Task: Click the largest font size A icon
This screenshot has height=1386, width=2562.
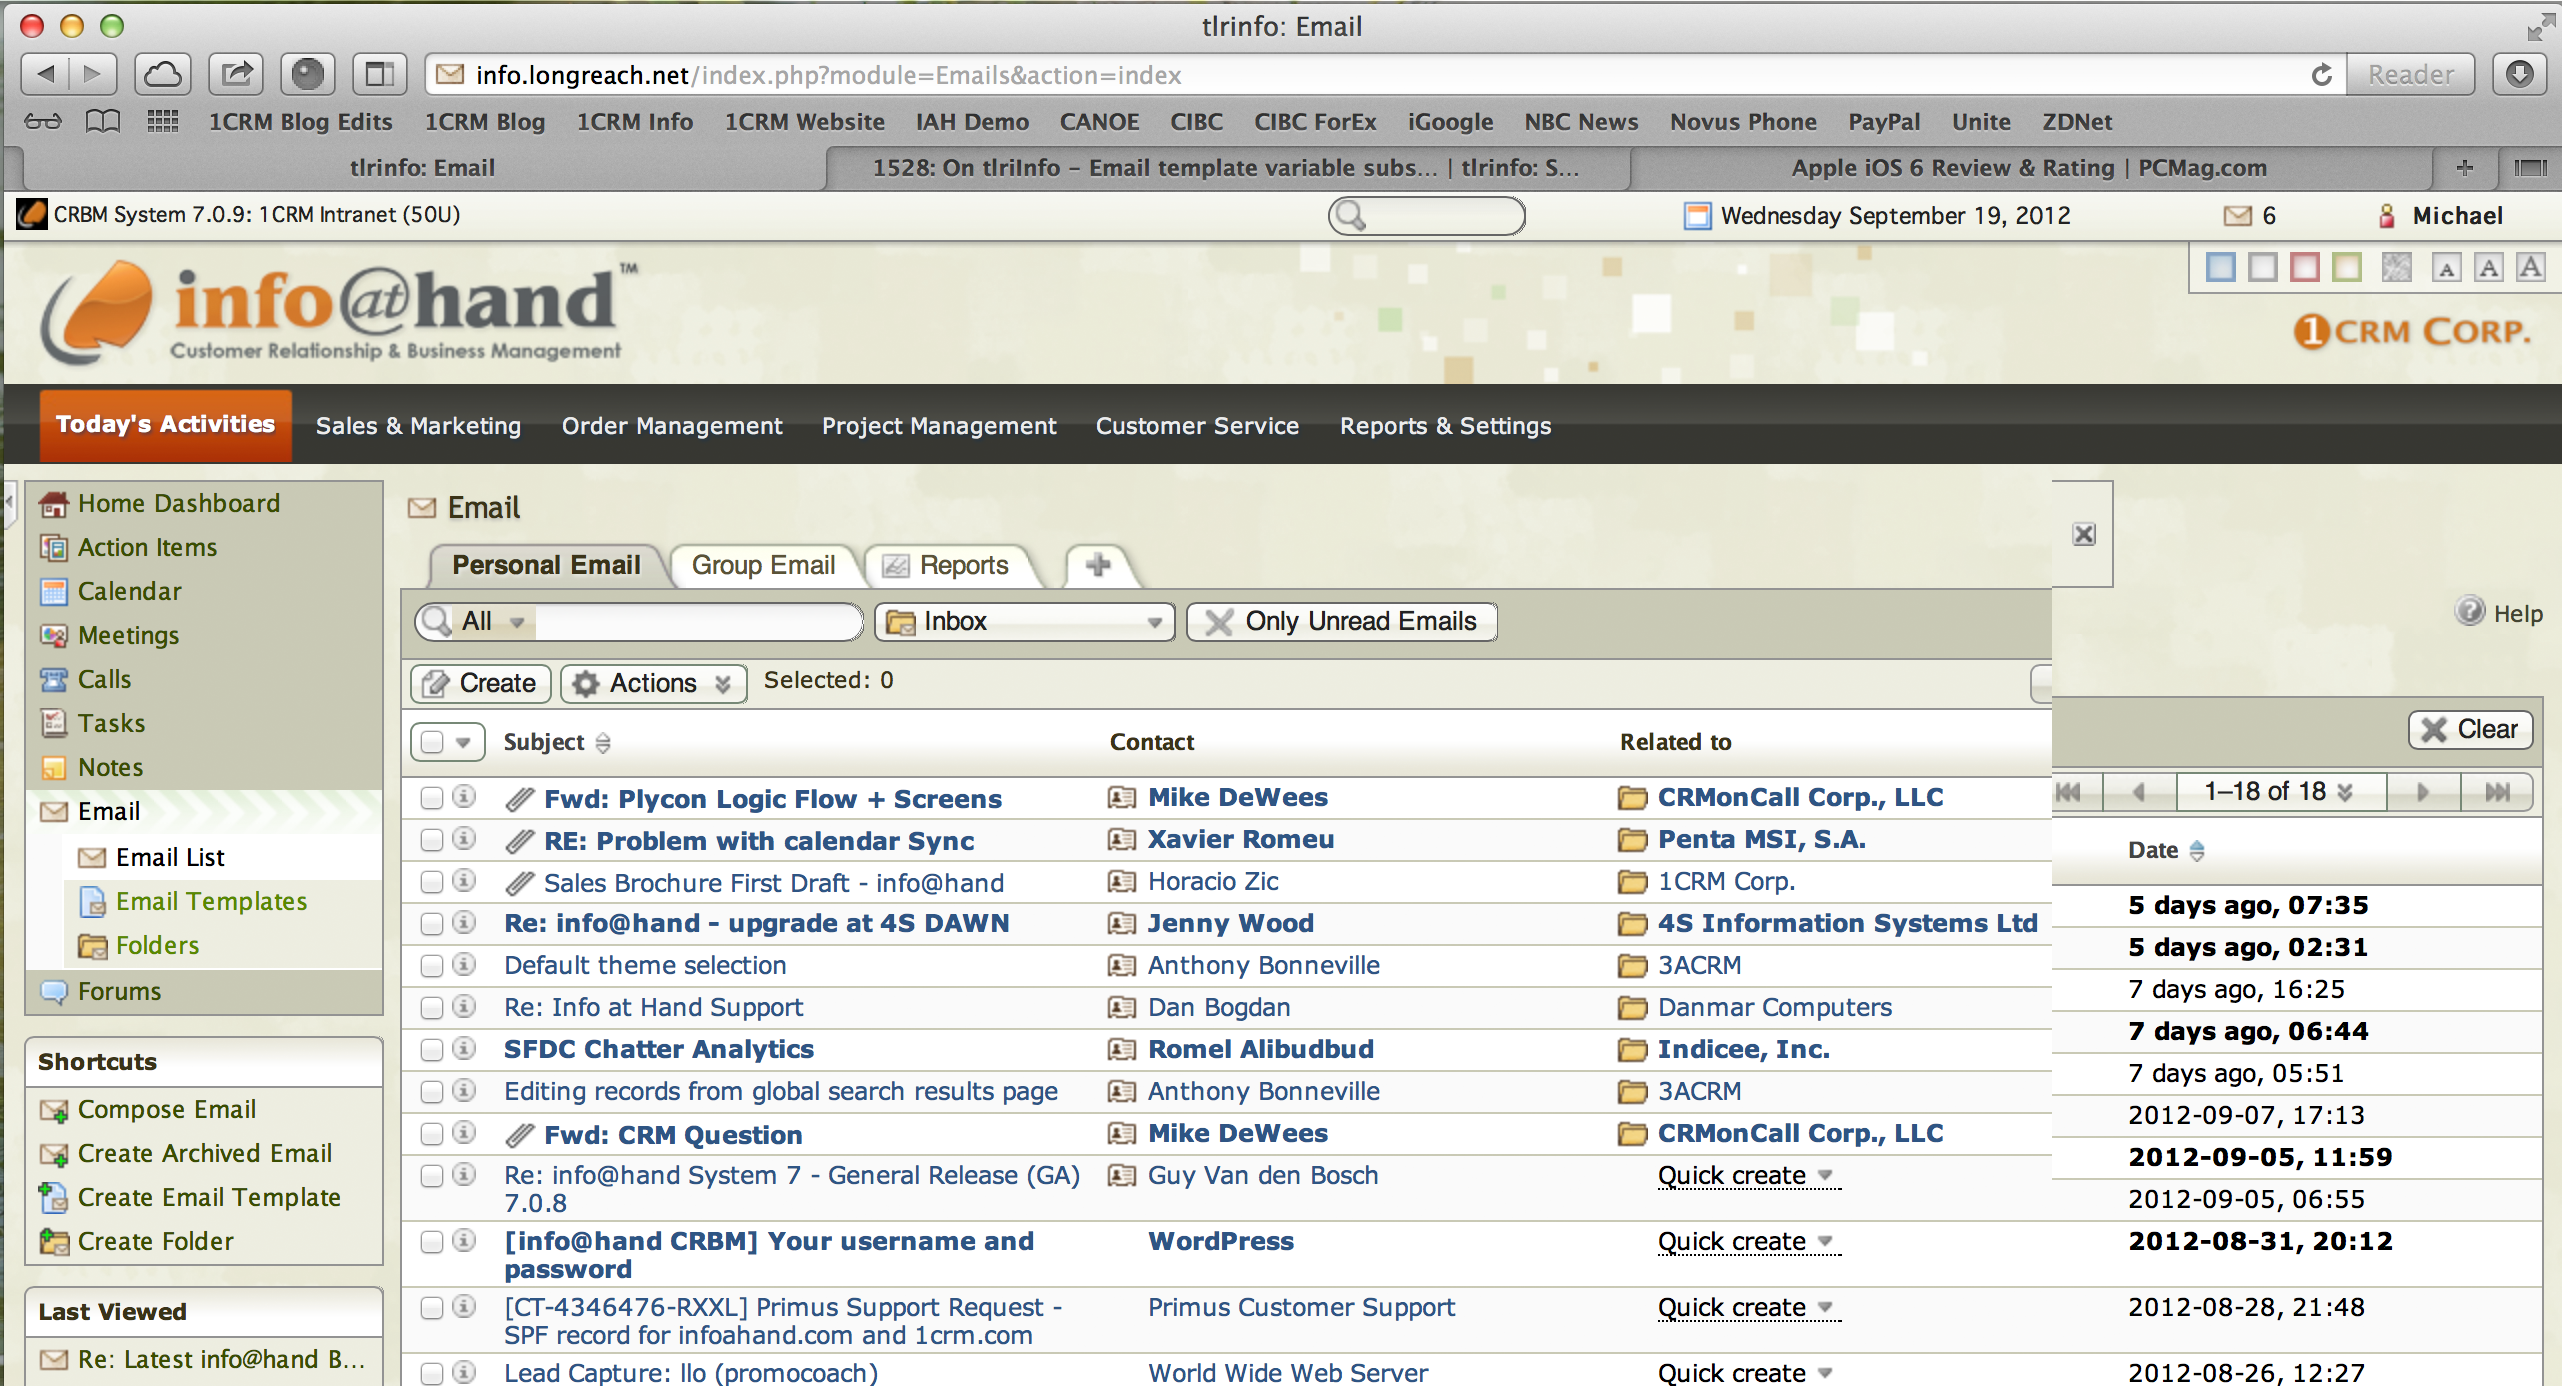Action: (x=2530, y=267)
